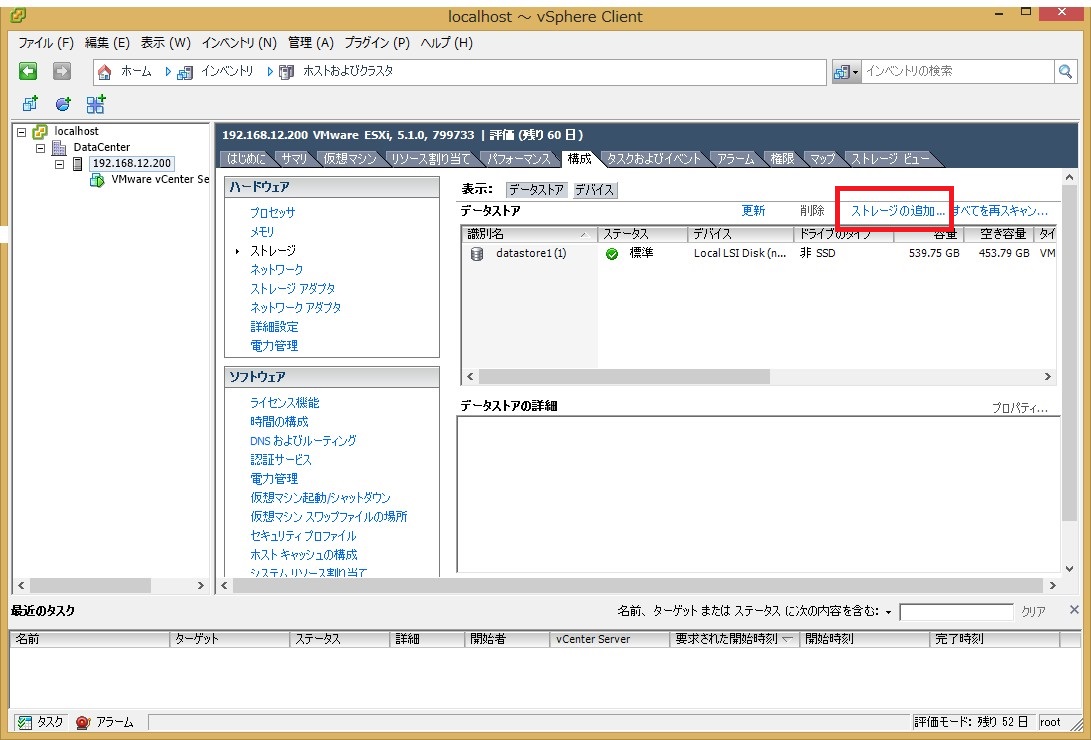The width and height of the screenshot is (1091, 740).
Task: Switch datastore view to データストア
Action: (x=536, y=190)
